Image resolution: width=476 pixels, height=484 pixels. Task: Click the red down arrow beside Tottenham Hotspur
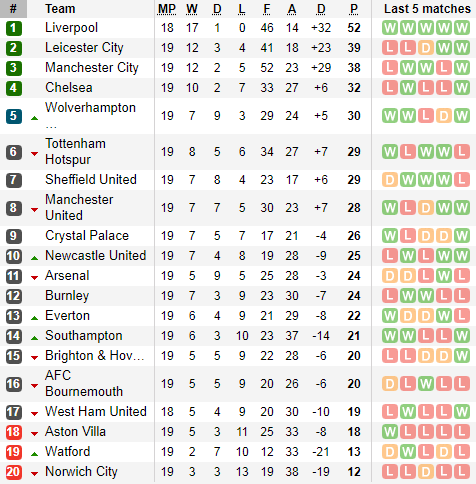(x=34, y=154)
